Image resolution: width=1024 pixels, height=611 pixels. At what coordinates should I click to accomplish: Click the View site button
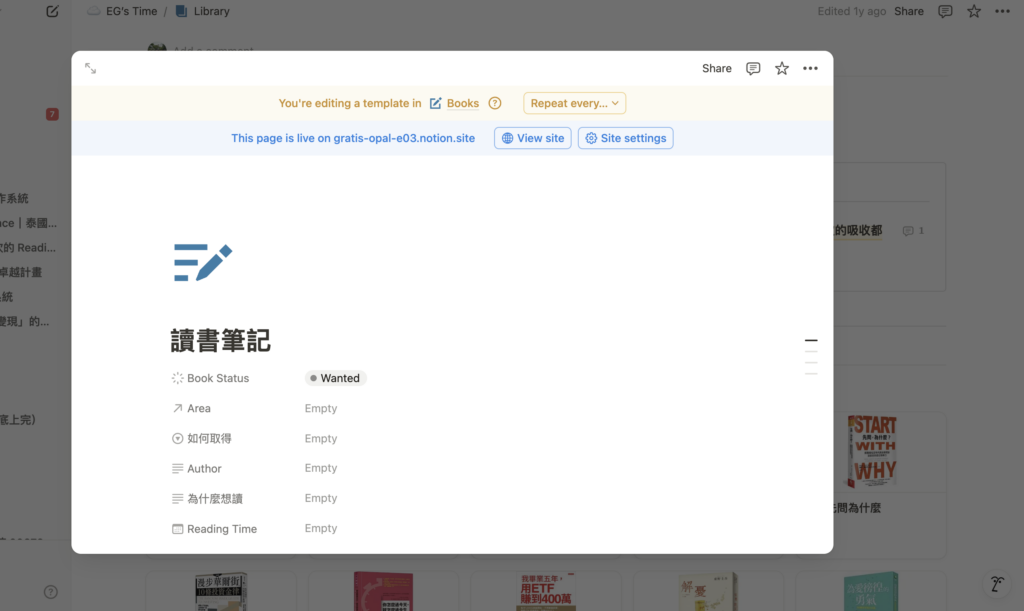[x=533, y=138]
